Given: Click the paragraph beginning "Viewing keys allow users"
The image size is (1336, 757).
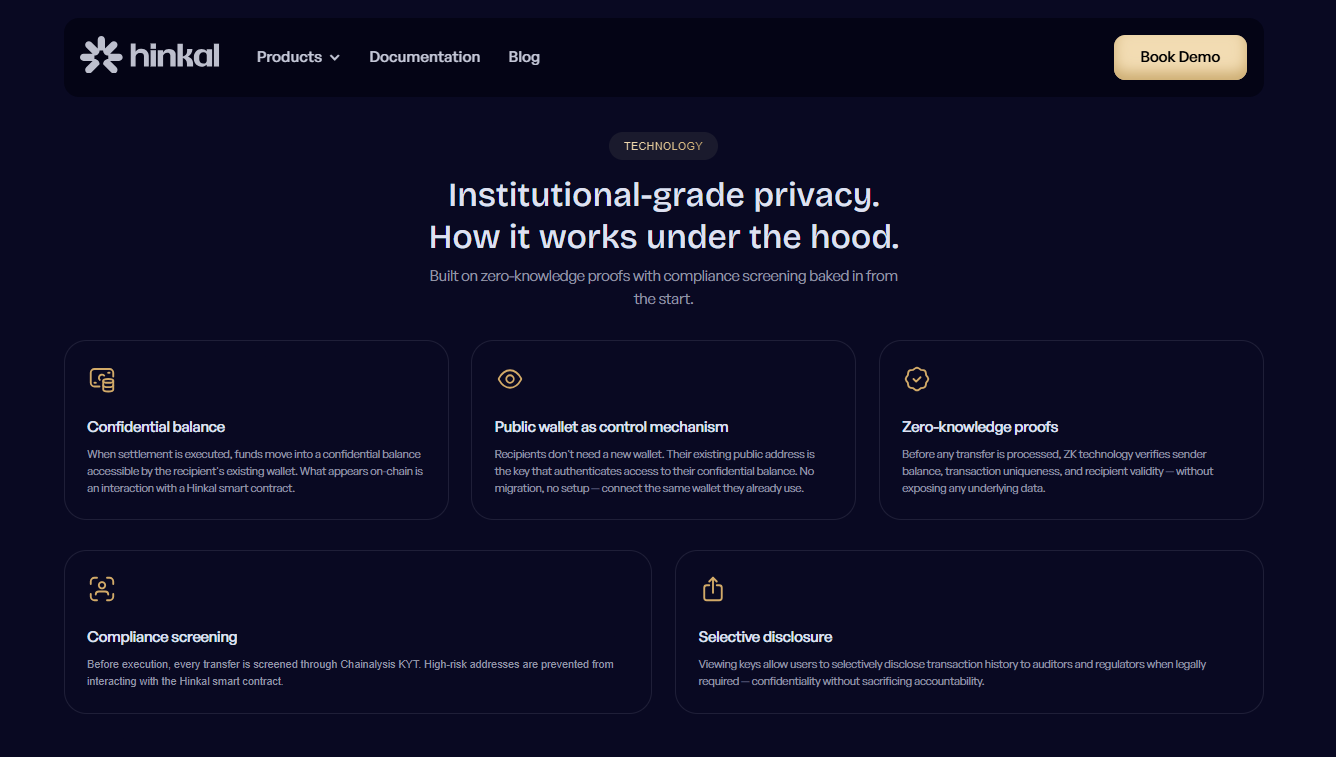Looking at the screenshot, I should coord(952,672).
